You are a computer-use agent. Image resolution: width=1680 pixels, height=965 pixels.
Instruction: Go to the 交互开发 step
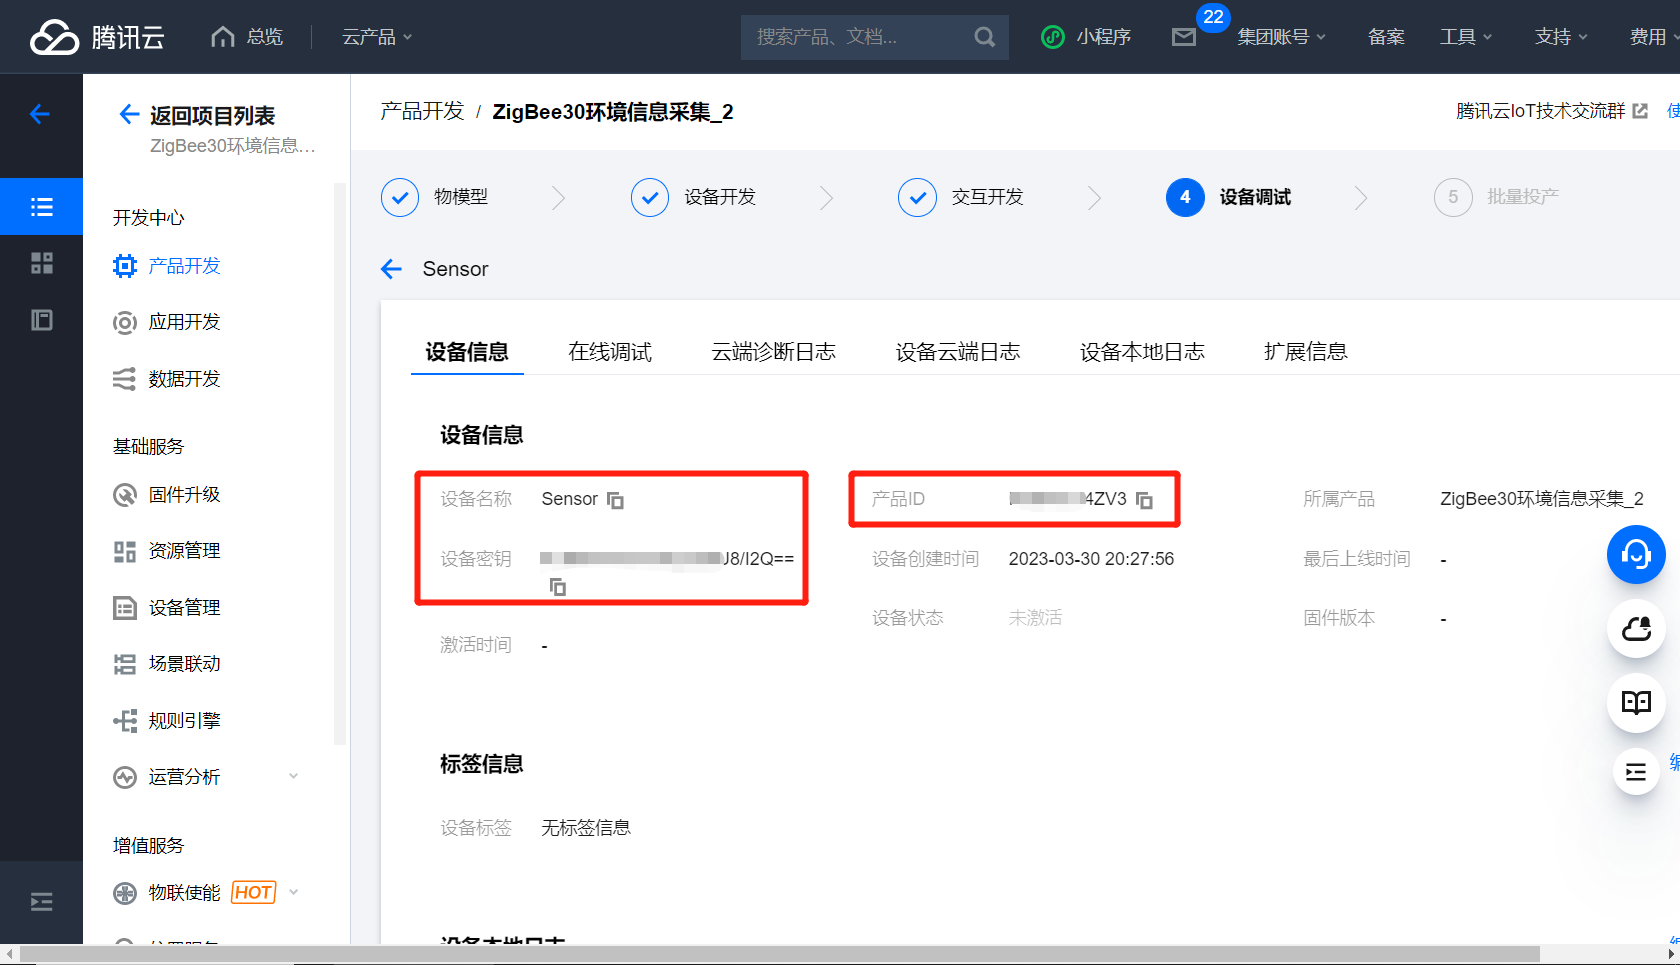tap(961, 197)
